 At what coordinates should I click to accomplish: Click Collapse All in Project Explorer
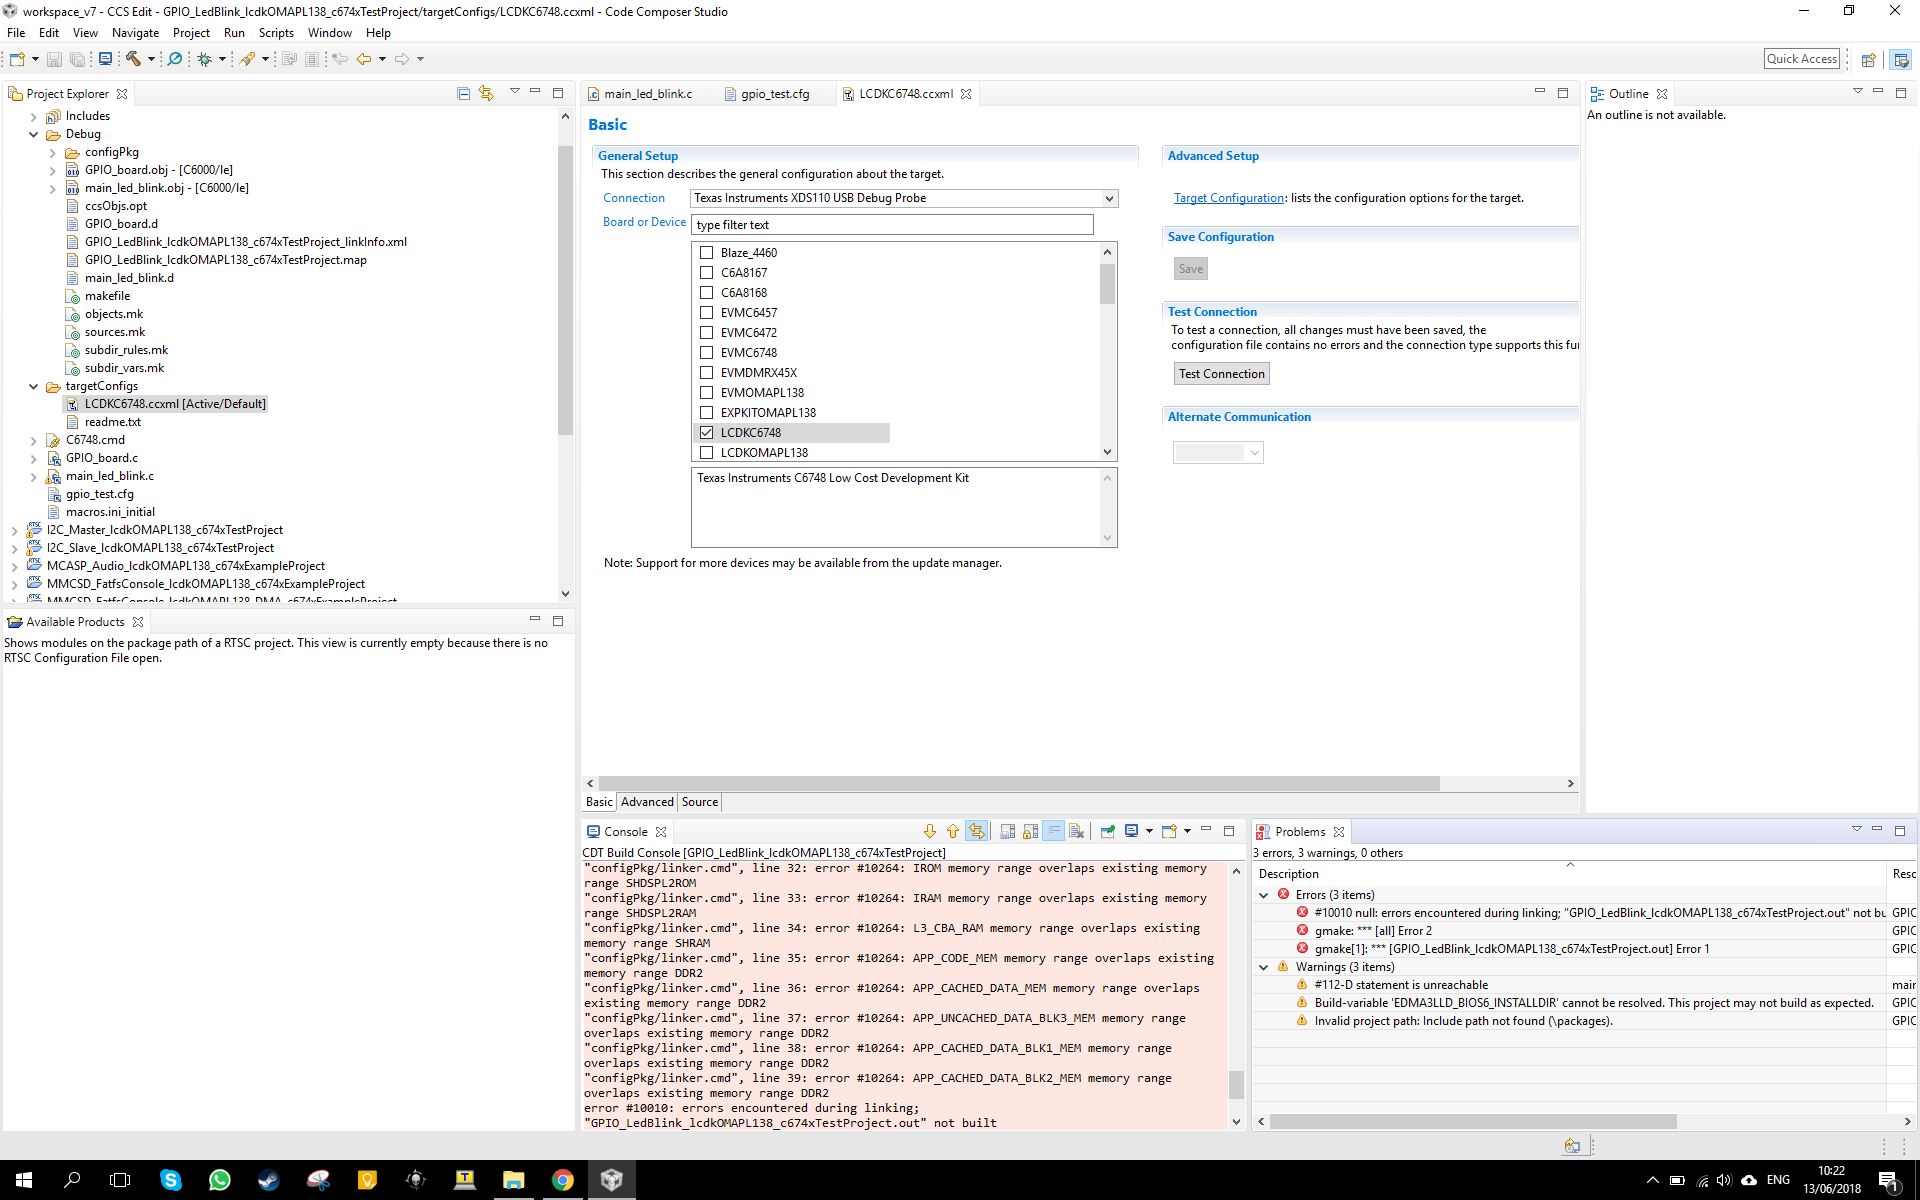pyautogui.click(x=463, y=93)
